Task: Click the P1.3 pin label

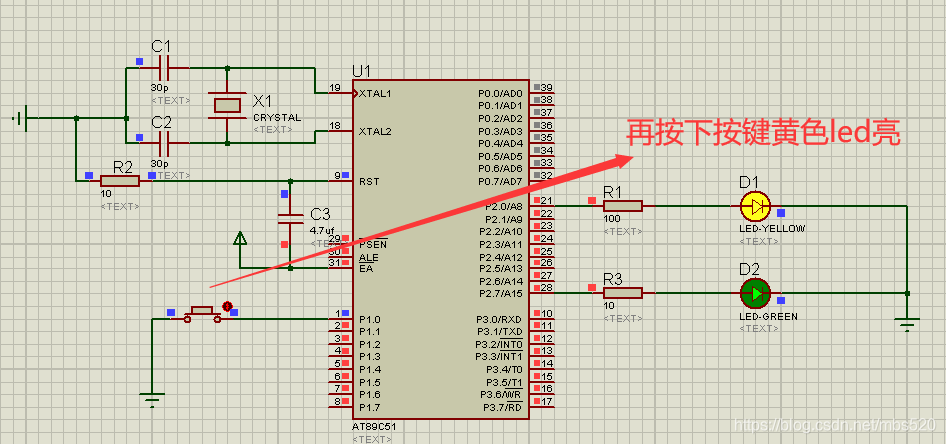Action: tap(369, 357)
